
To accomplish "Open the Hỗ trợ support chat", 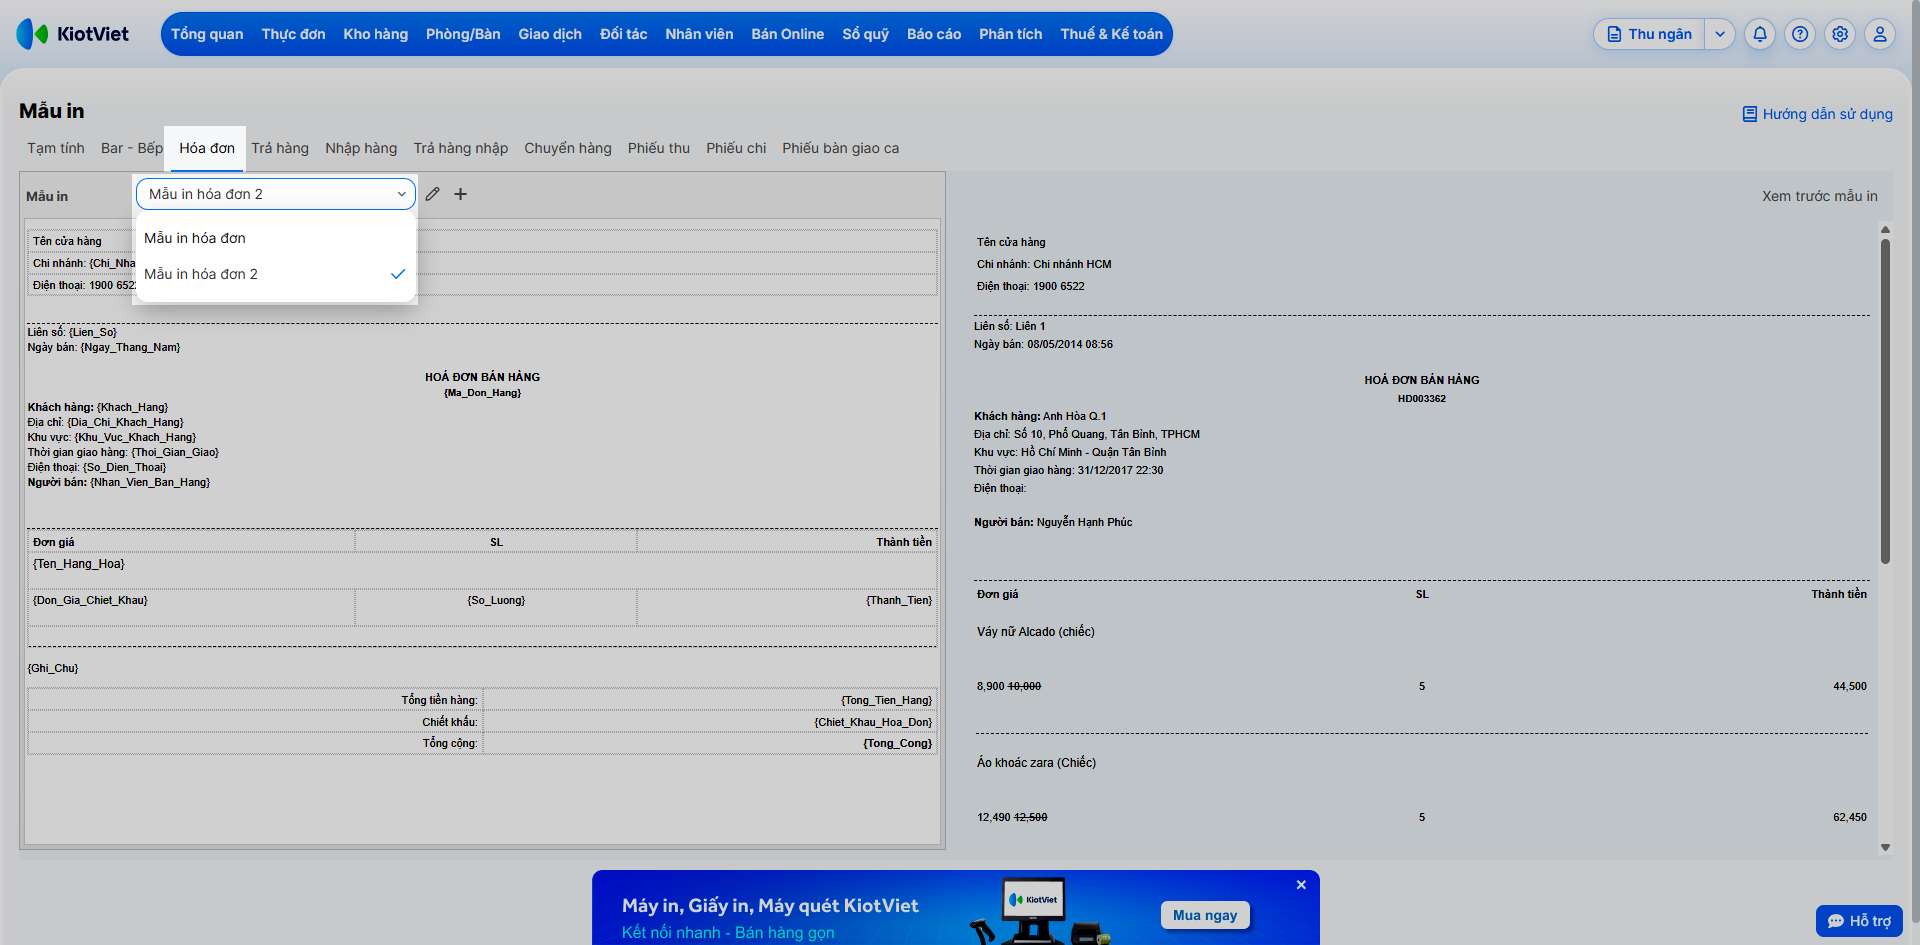I will [1859, 921].
